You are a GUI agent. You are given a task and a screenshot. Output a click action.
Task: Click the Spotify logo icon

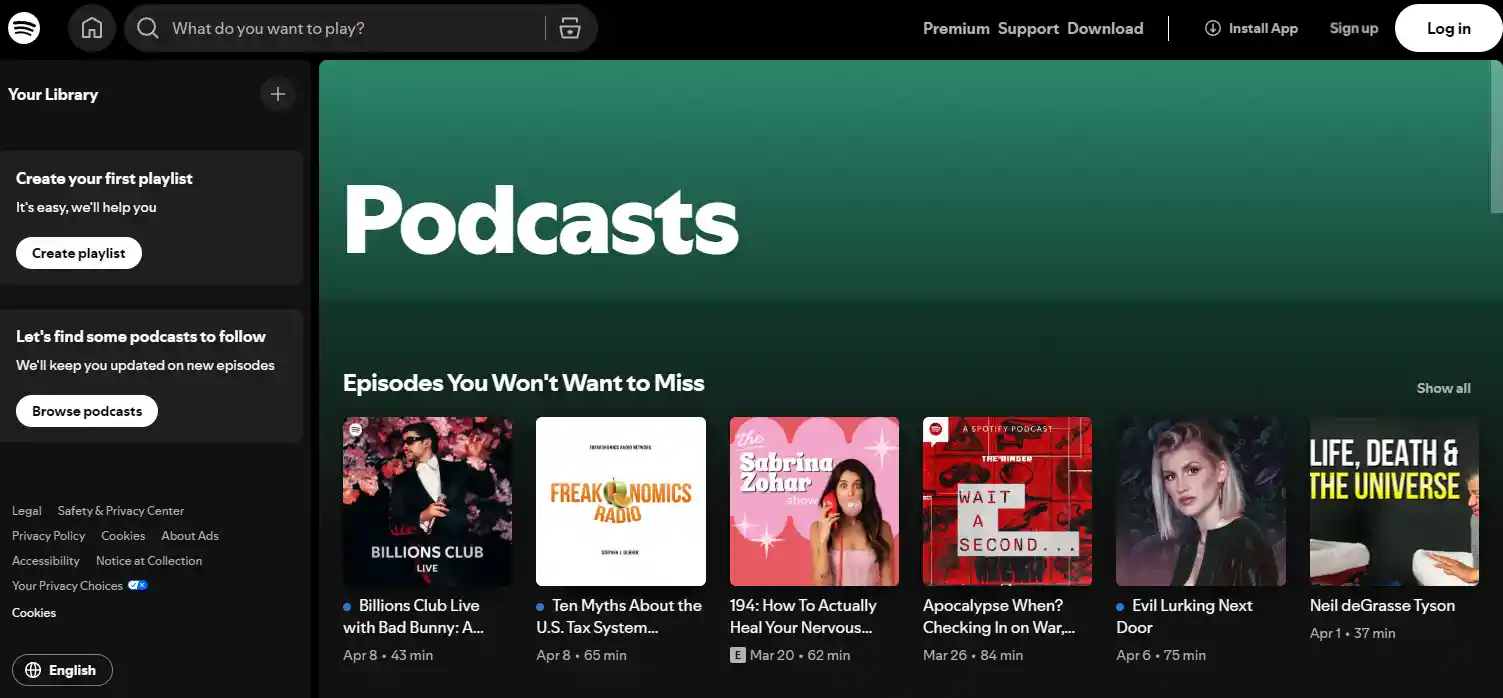click(23, 27)
